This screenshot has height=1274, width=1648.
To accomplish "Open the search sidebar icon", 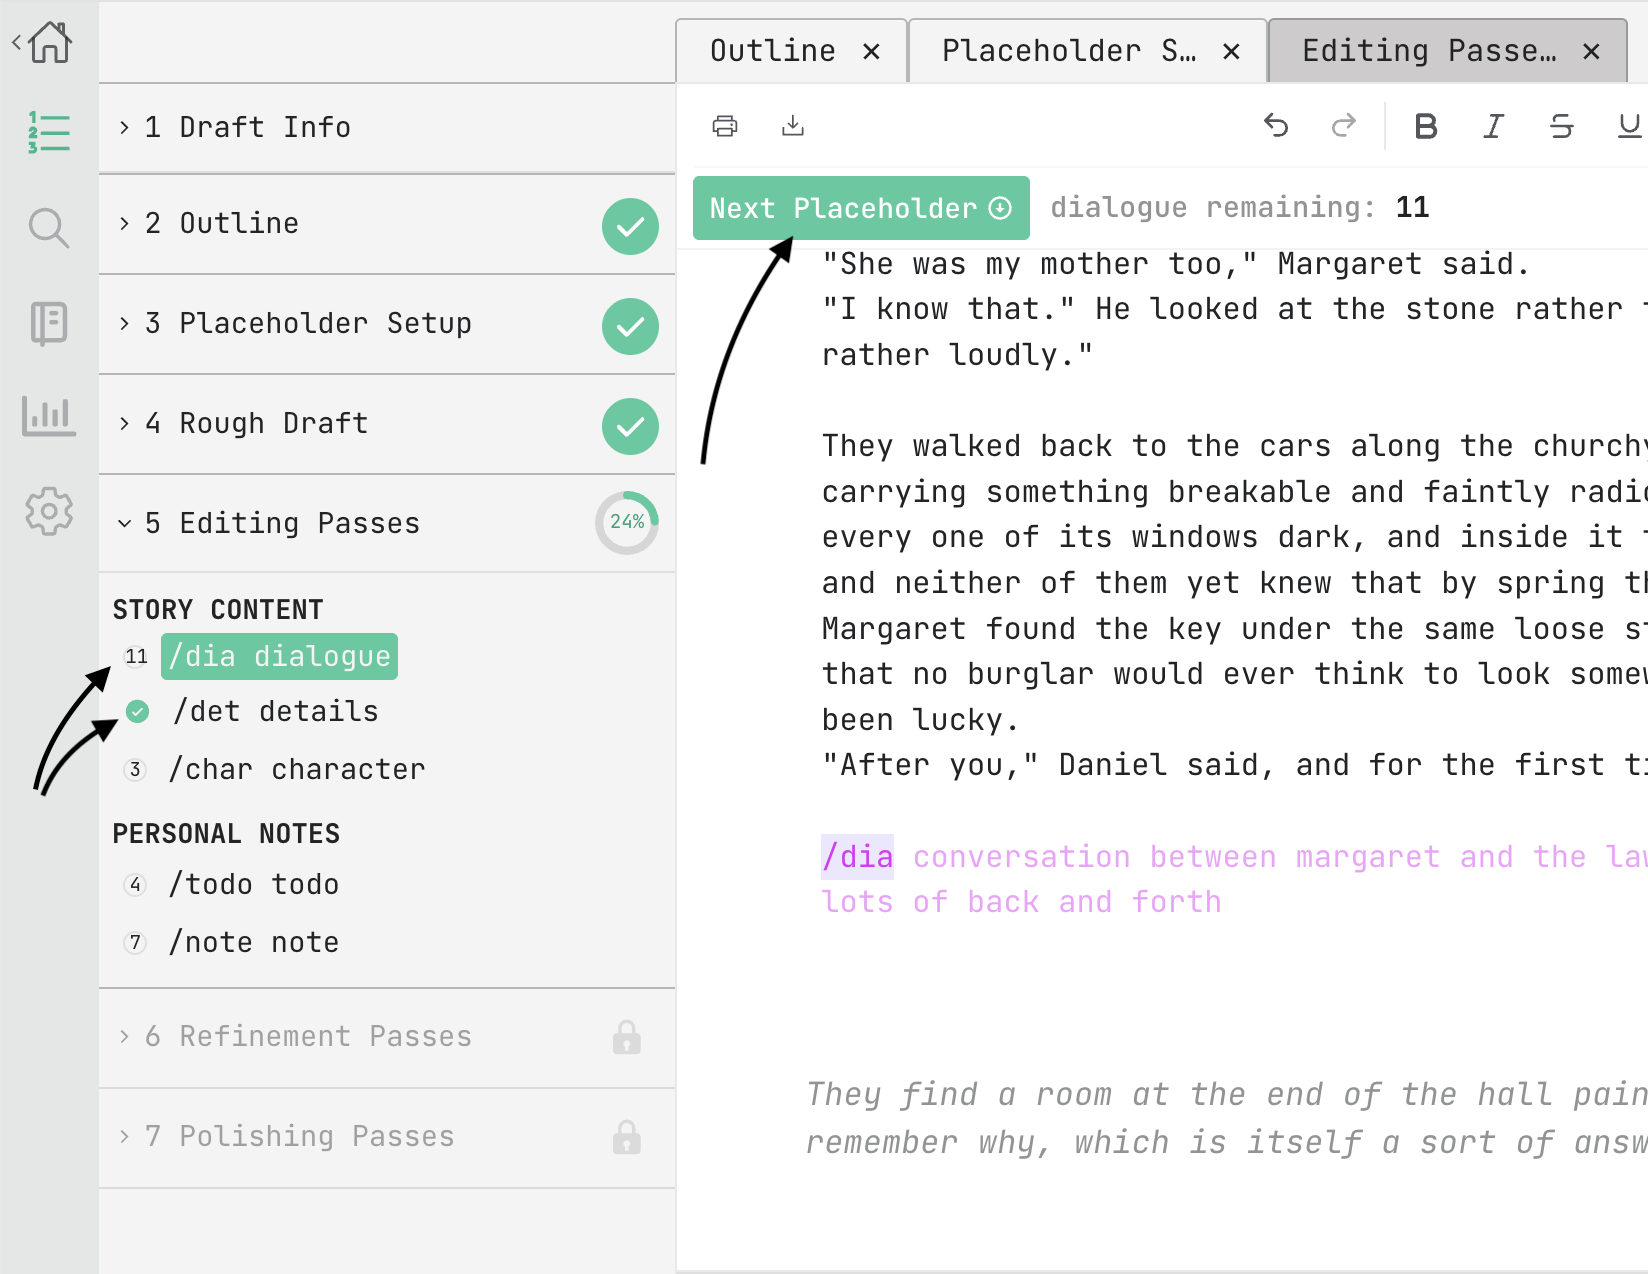I will coord(49,228).
